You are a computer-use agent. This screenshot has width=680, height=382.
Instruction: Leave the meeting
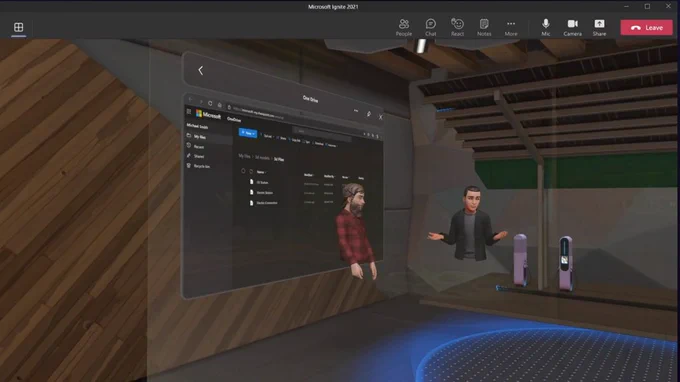coord(646,27)
